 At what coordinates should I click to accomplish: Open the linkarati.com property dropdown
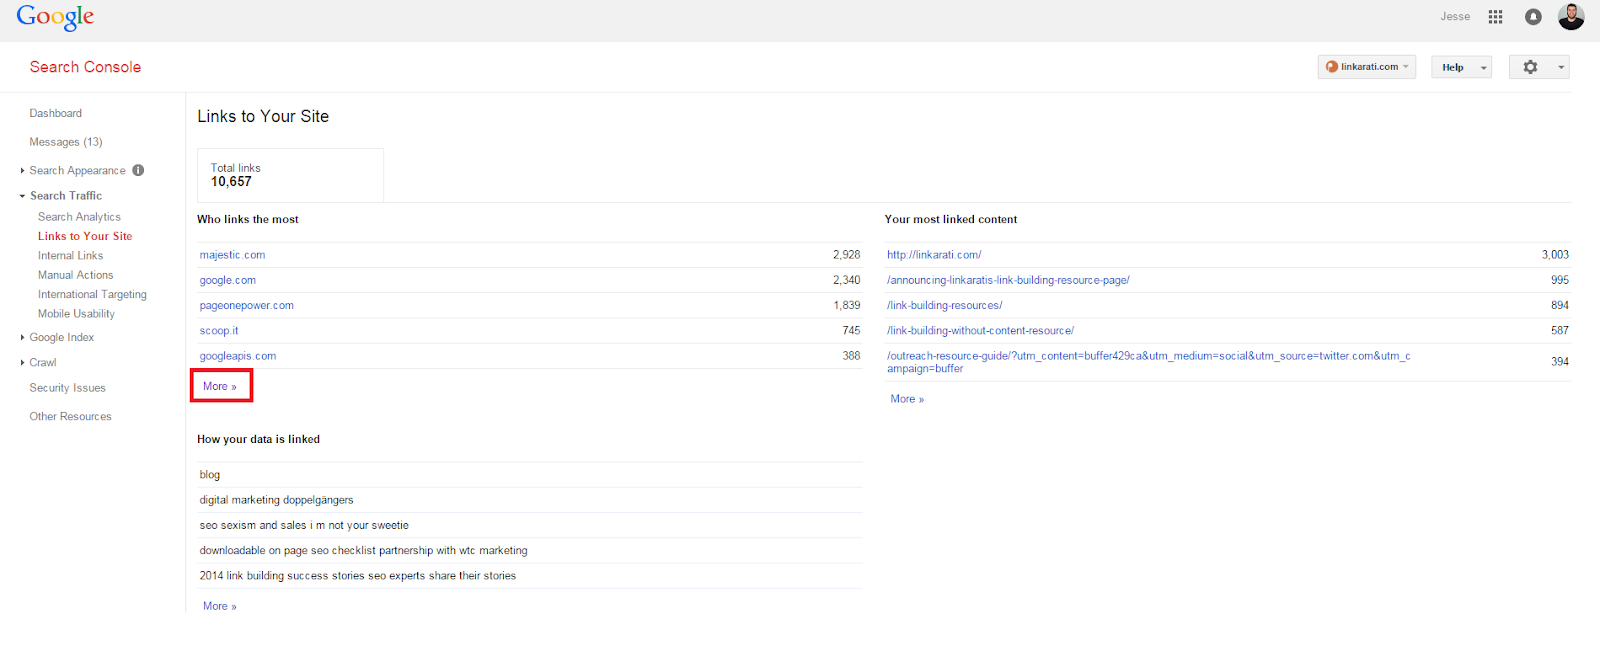(x=1367, y=67)
